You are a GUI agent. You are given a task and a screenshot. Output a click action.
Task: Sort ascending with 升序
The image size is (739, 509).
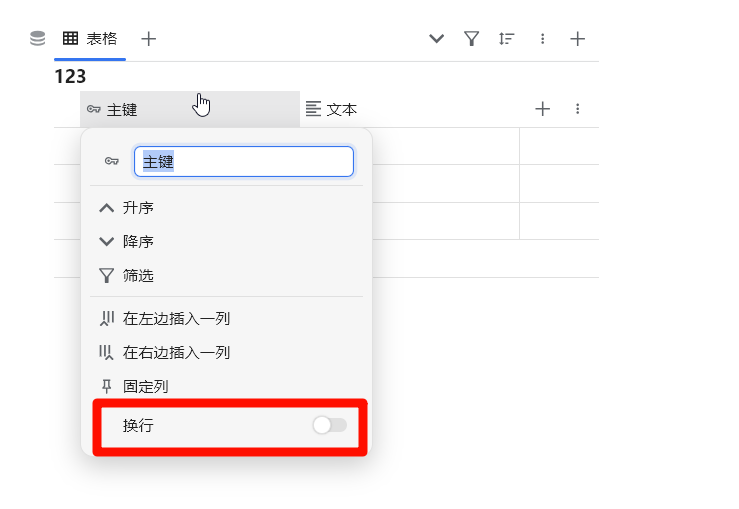[226, 208]
